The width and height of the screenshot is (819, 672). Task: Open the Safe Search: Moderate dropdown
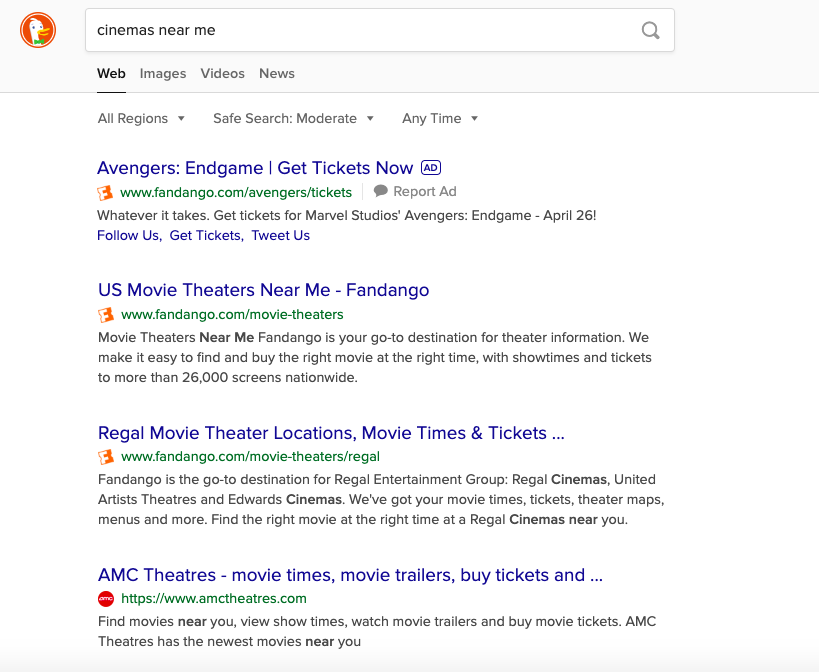pyautogui.click(x=293, y=118)
